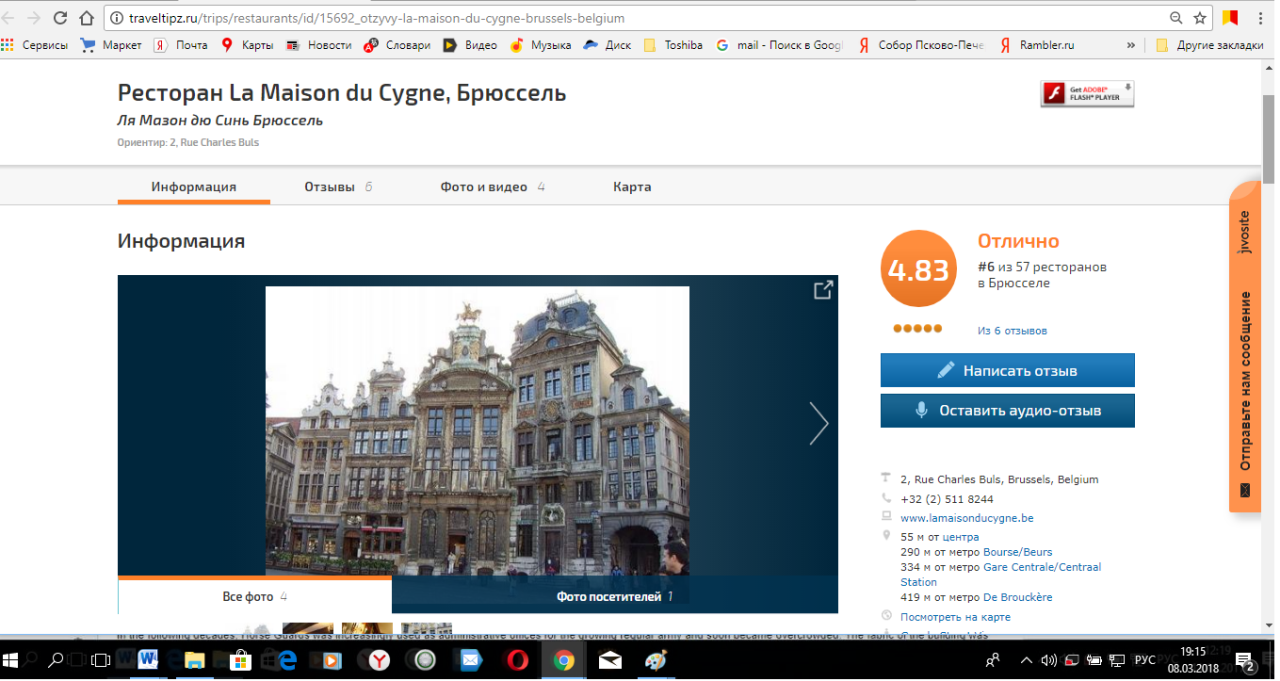Open the Маркет bookmark

[112, 45]
